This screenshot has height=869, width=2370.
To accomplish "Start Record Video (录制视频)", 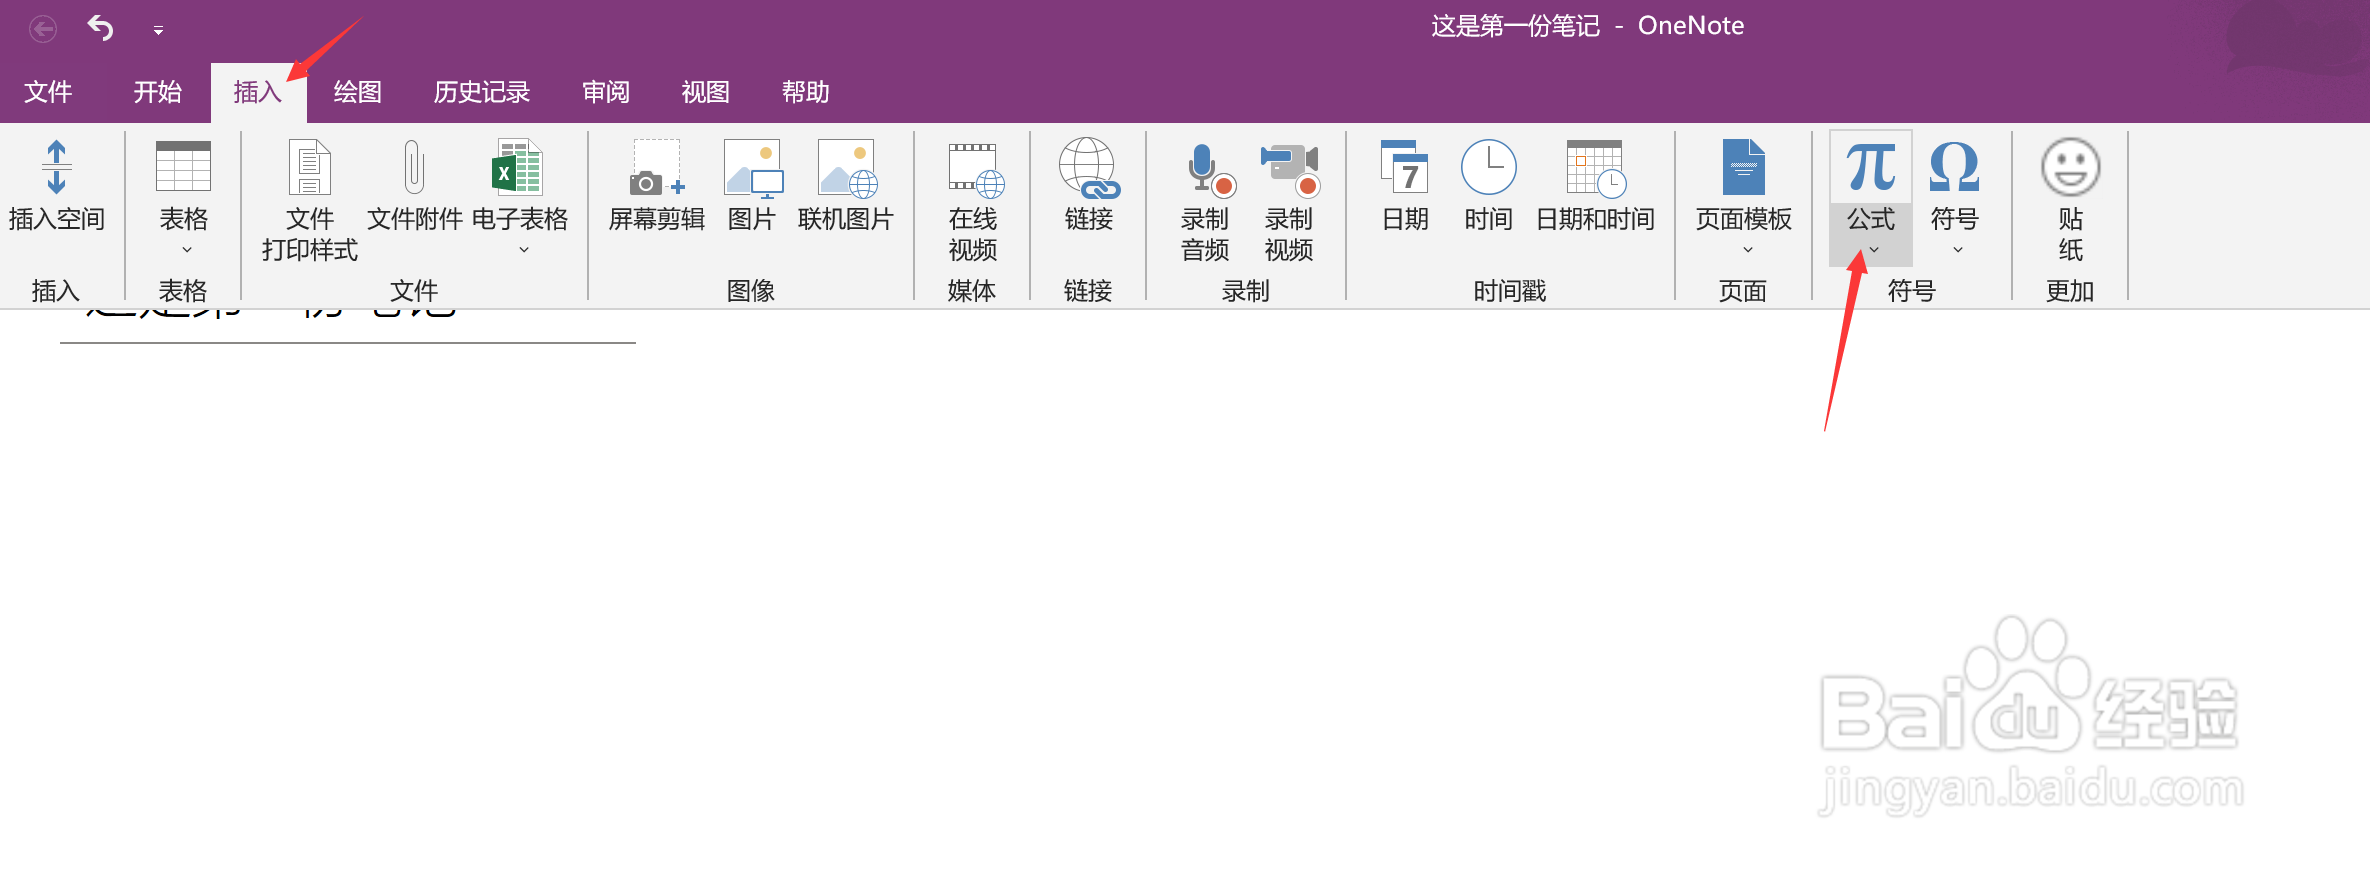I will point(1290,169).
